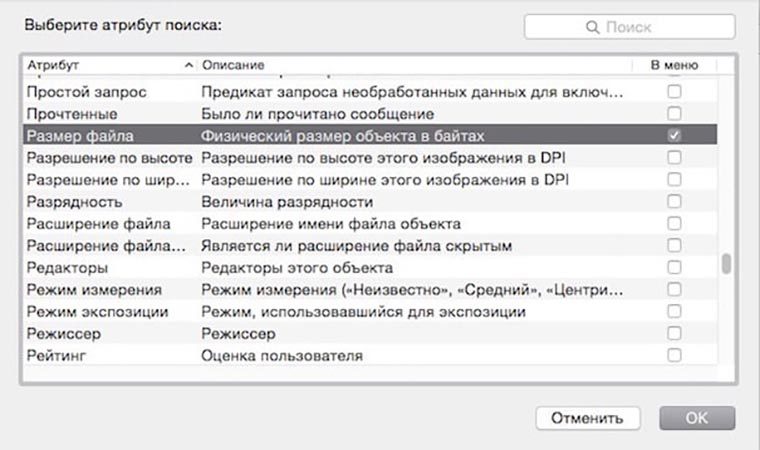Click inside the Поиск search field
The width and height of the screenshot is (760, 450).
click(640, 28)
